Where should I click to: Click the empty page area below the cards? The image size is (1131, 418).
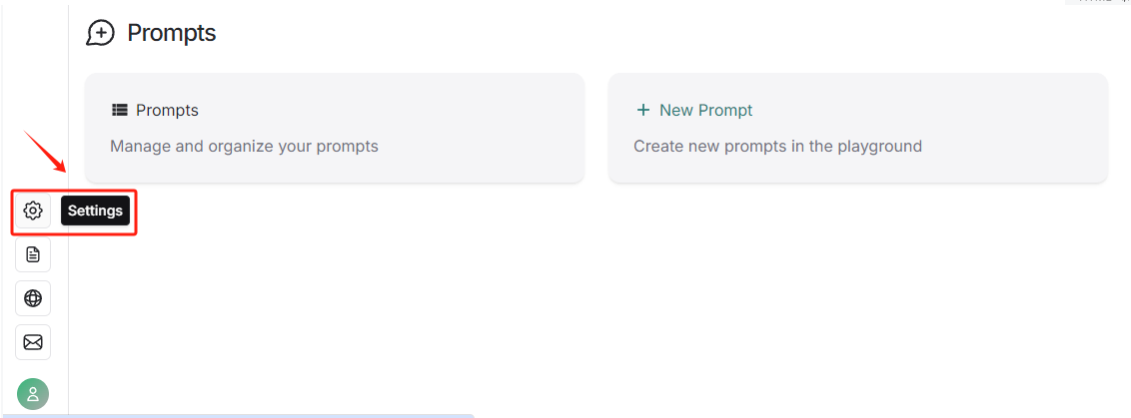[x=600, y=300]
